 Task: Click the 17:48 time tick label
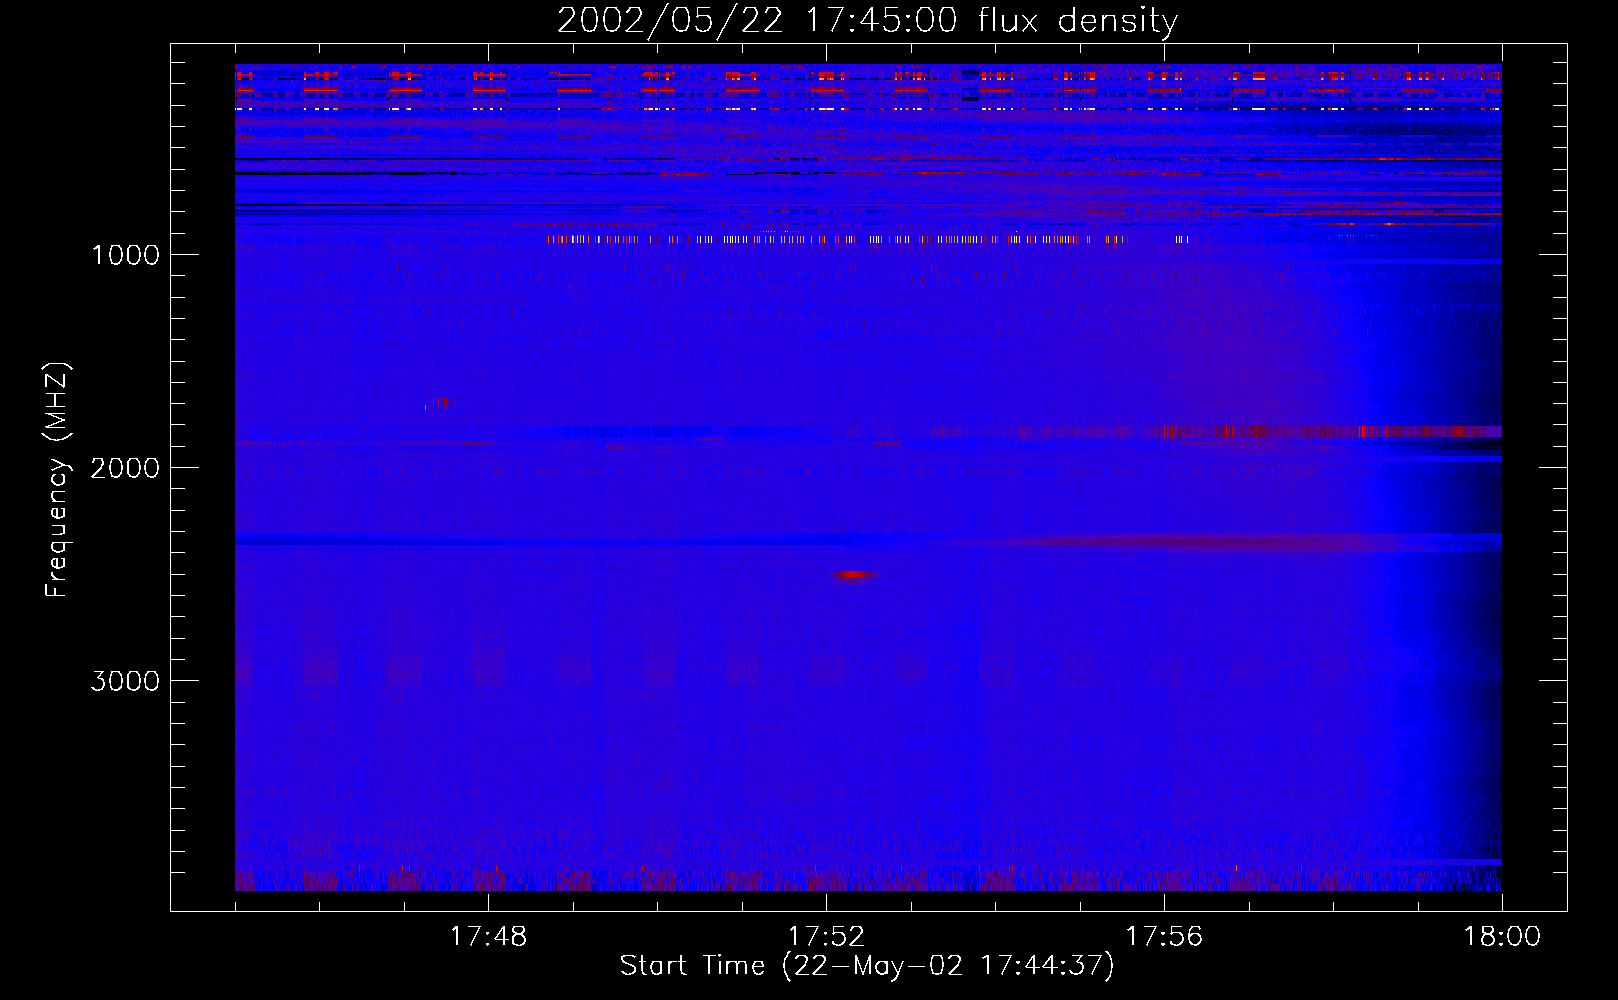[488, 937]
